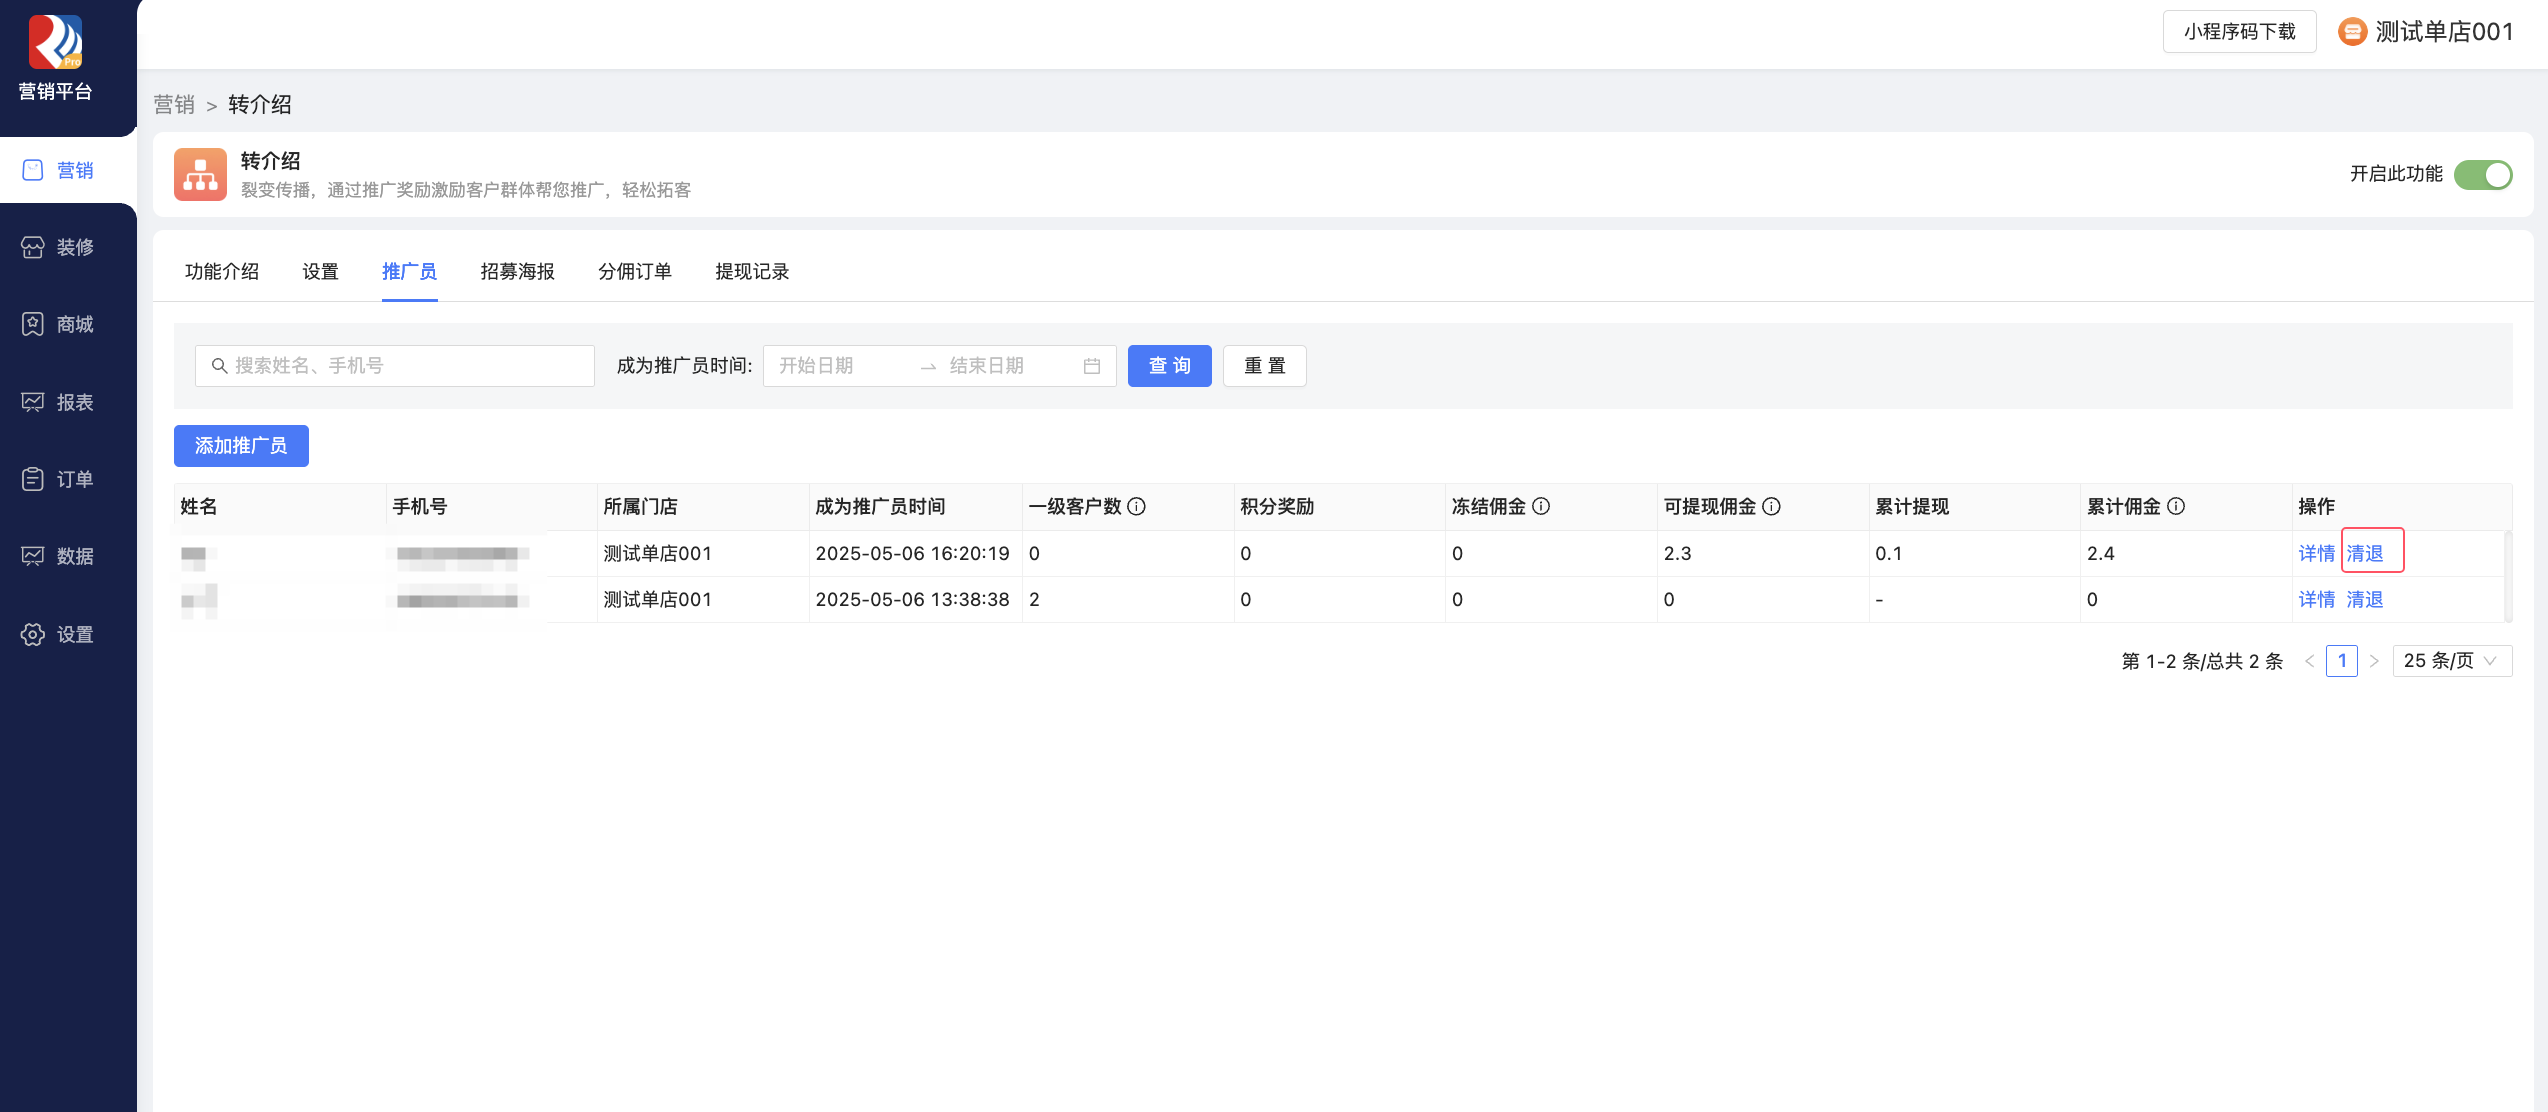Go to 报表 in sidebar
This screenshot has height=1112, width=2548.
pyautogui.click(x=58, y=402)
